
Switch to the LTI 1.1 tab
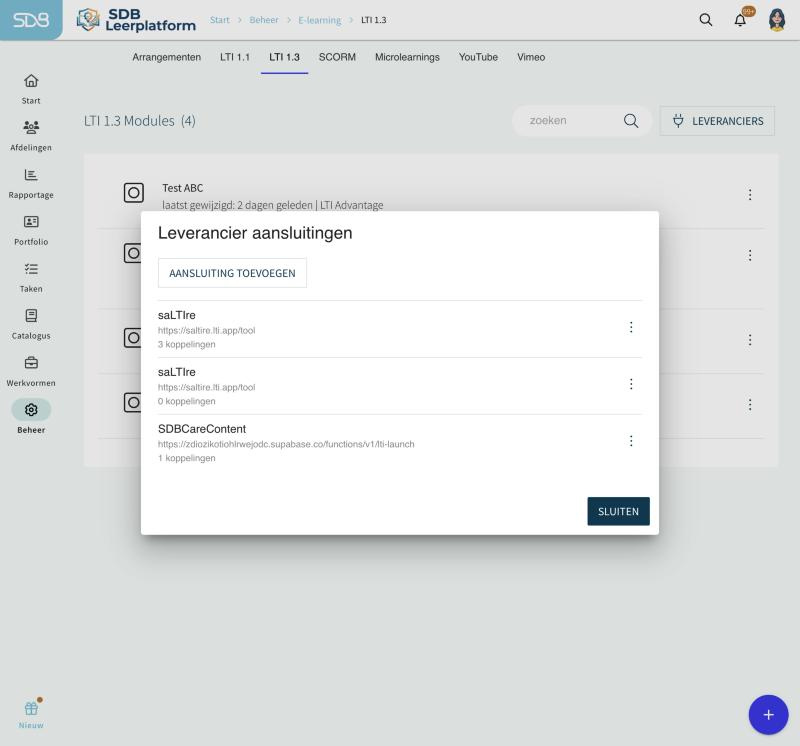235,57
